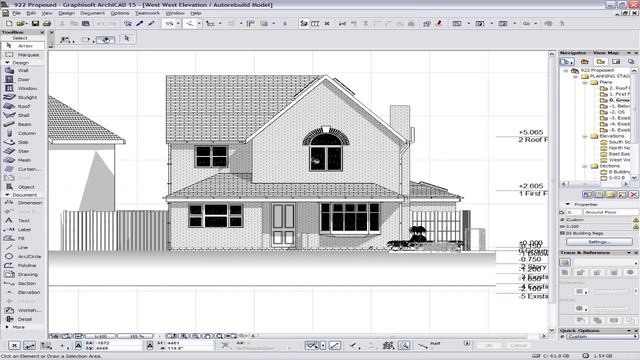Screen dimensions: 640x360
Task: Click the Ground Floor name field
Action: (x=610, y=212)
